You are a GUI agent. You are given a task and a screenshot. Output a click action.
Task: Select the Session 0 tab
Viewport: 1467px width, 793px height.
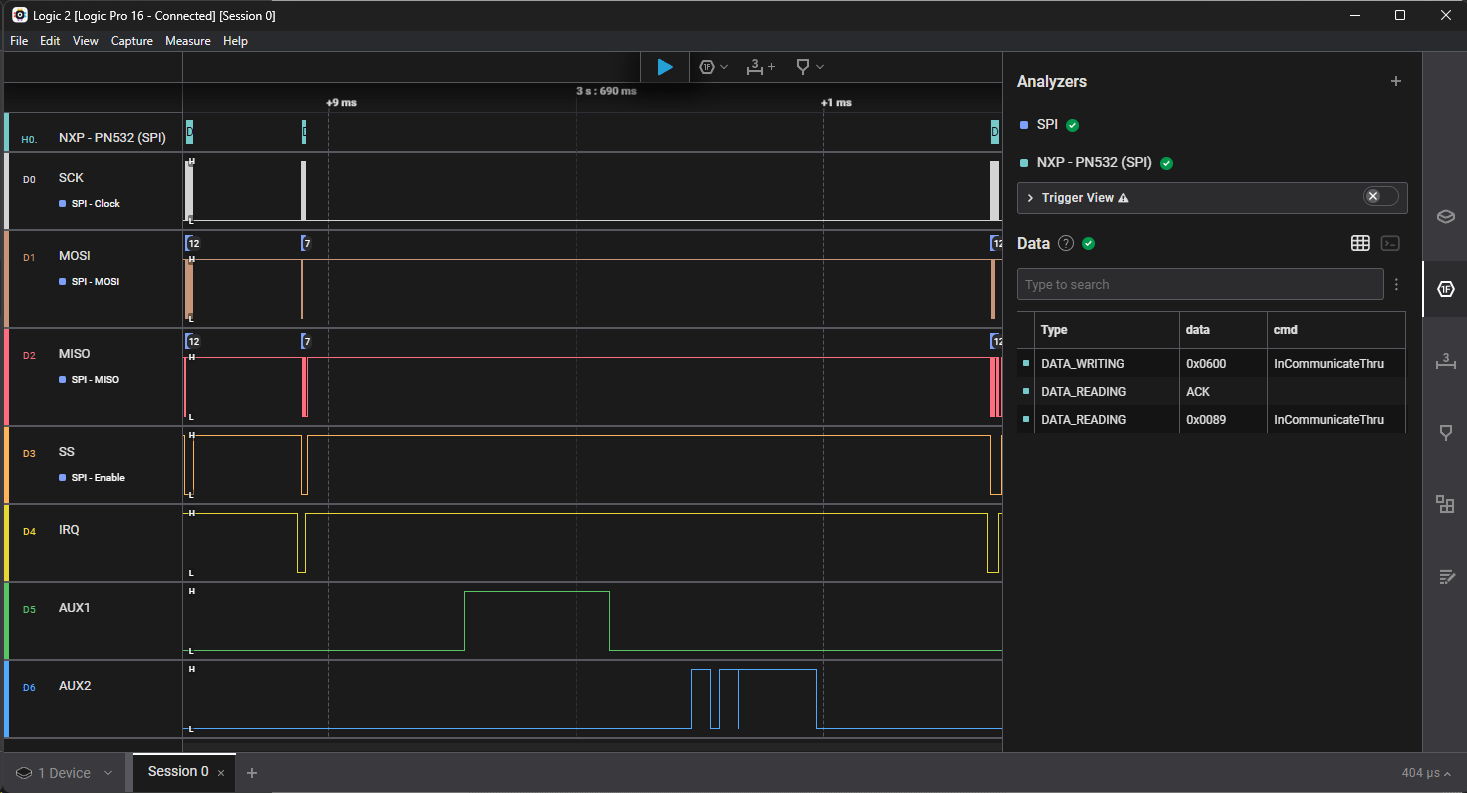178,772
